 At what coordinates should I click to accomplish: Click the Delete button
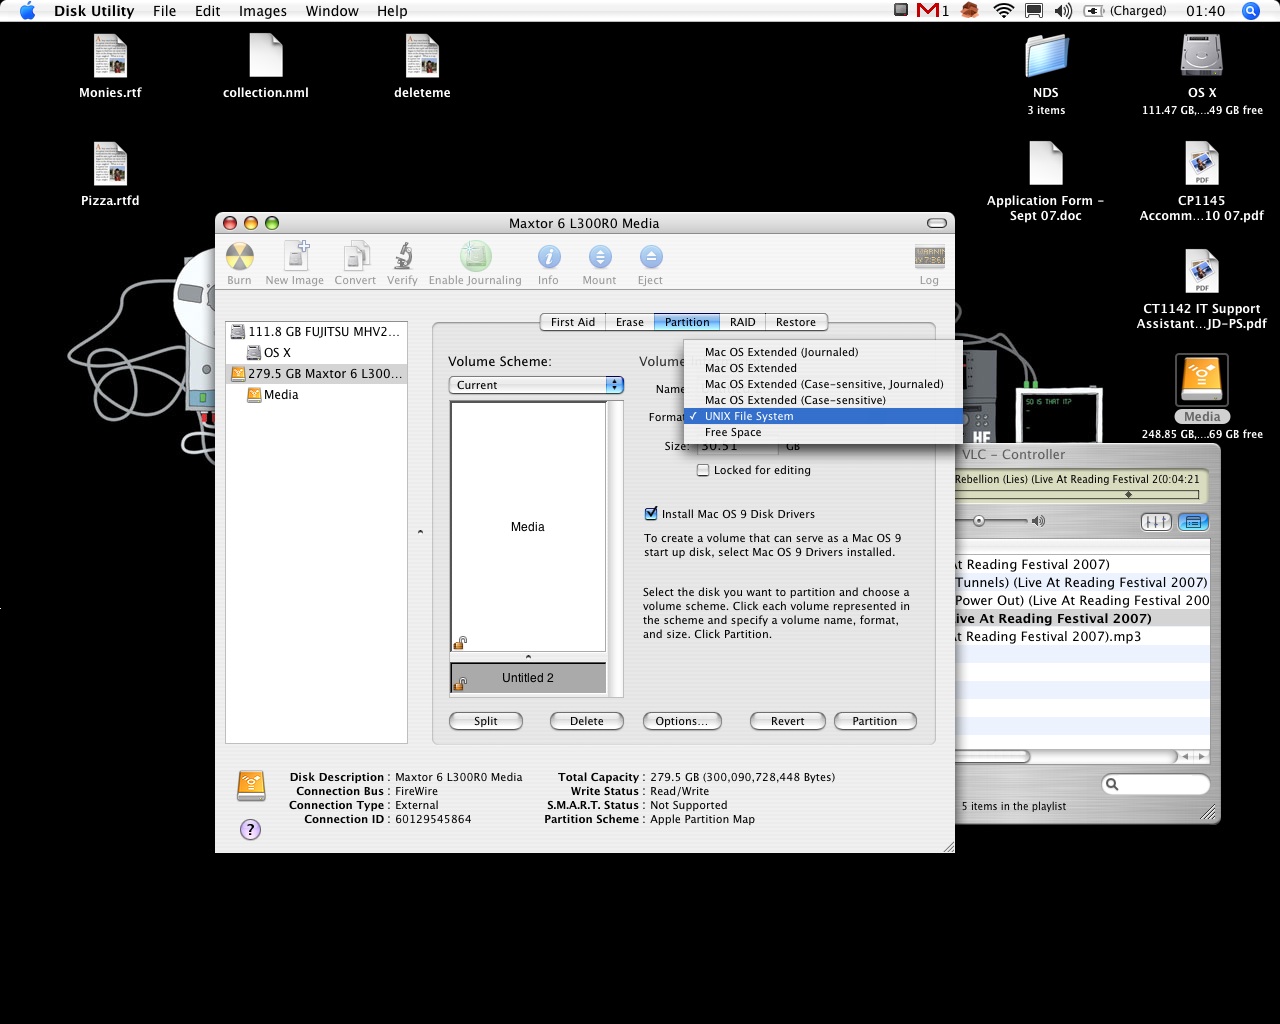(587, 721)
